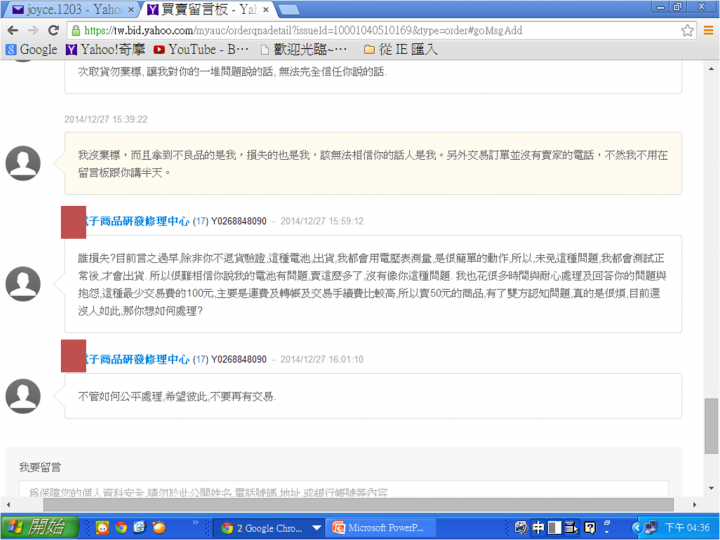720x540 pixels.
Task: Expand the Google Chrome taskbar group arrow
Action: click(x=316, y=528)
